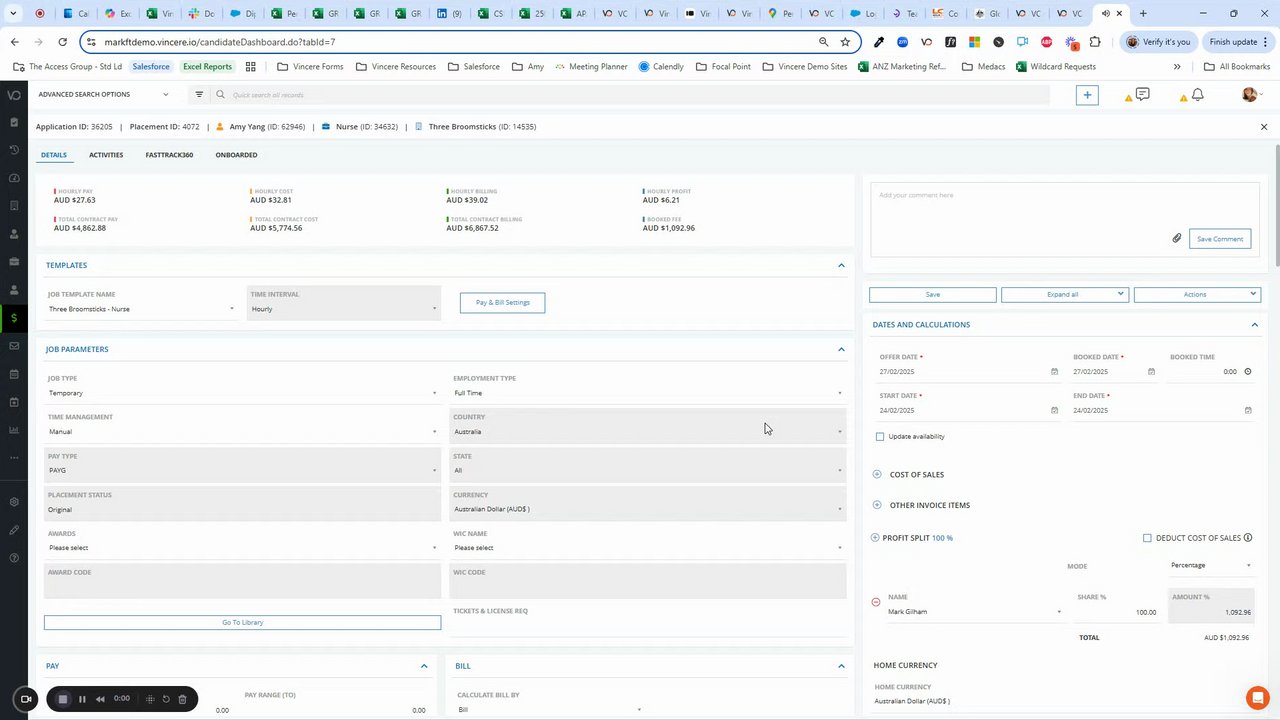Image resolution: width=1280 pixels, height=720 pixels.
Task: Remove Mark Gilham from profit split
Action: point(876,602)
